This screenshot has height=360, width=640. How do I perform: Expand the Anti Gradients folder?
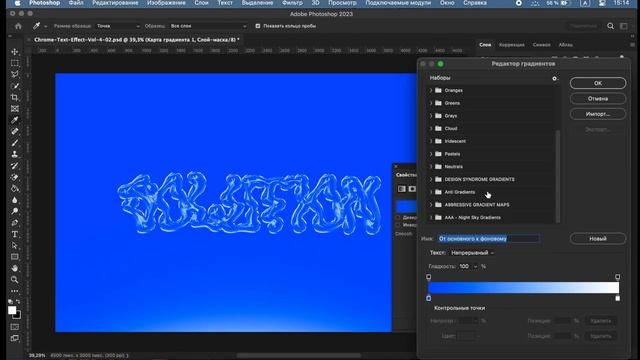tap(431, 192)
